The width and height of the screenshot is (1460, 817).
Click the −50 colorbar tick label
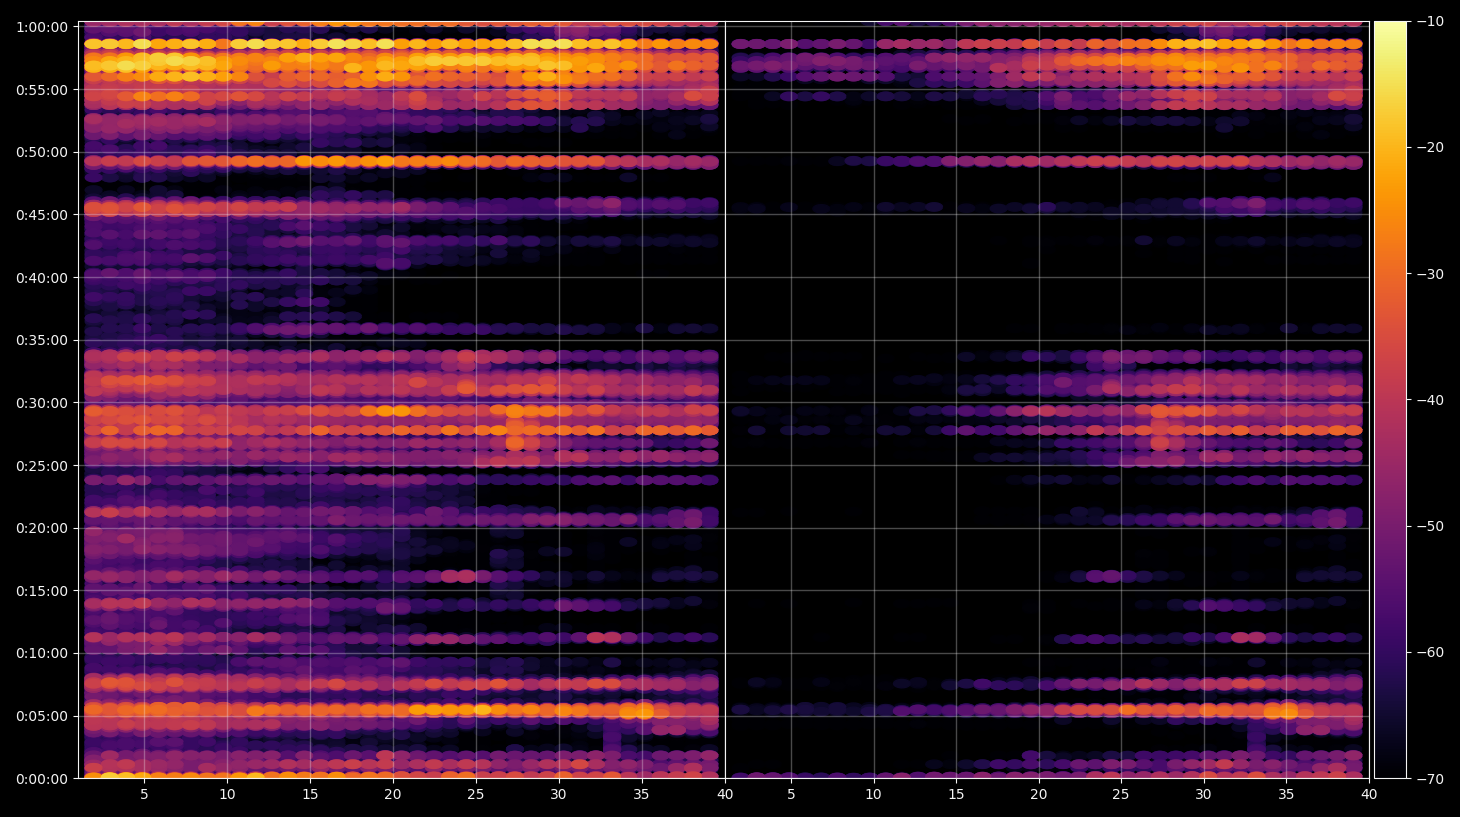[x=1430, y=526]
